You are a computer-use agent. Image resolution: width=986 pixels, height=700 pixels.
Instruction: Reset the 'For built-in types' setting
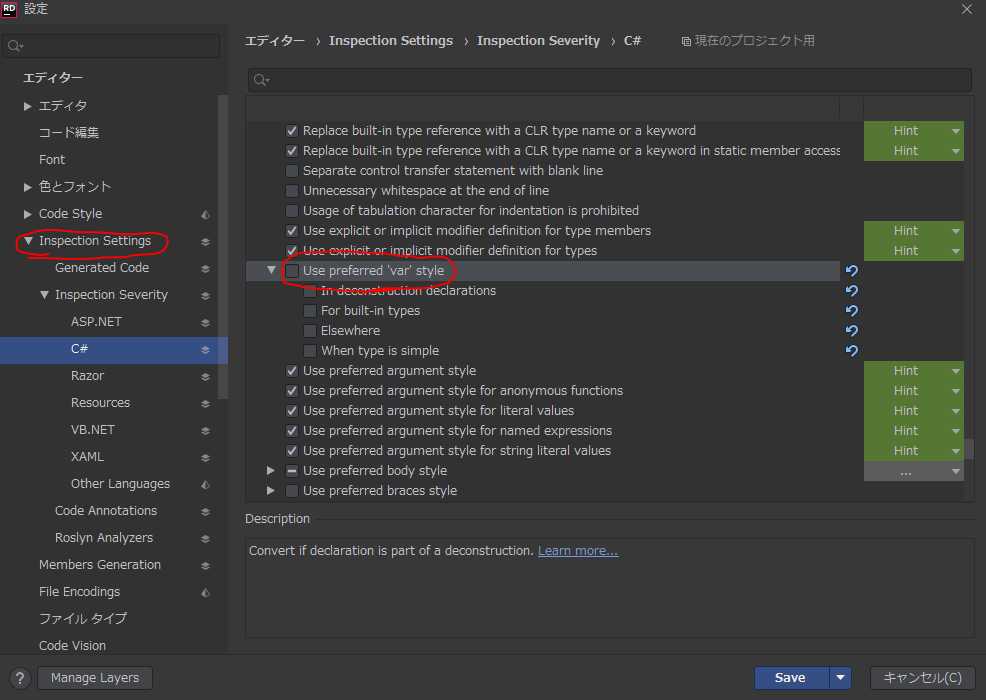pyautogui.click(x=852, y=311)
